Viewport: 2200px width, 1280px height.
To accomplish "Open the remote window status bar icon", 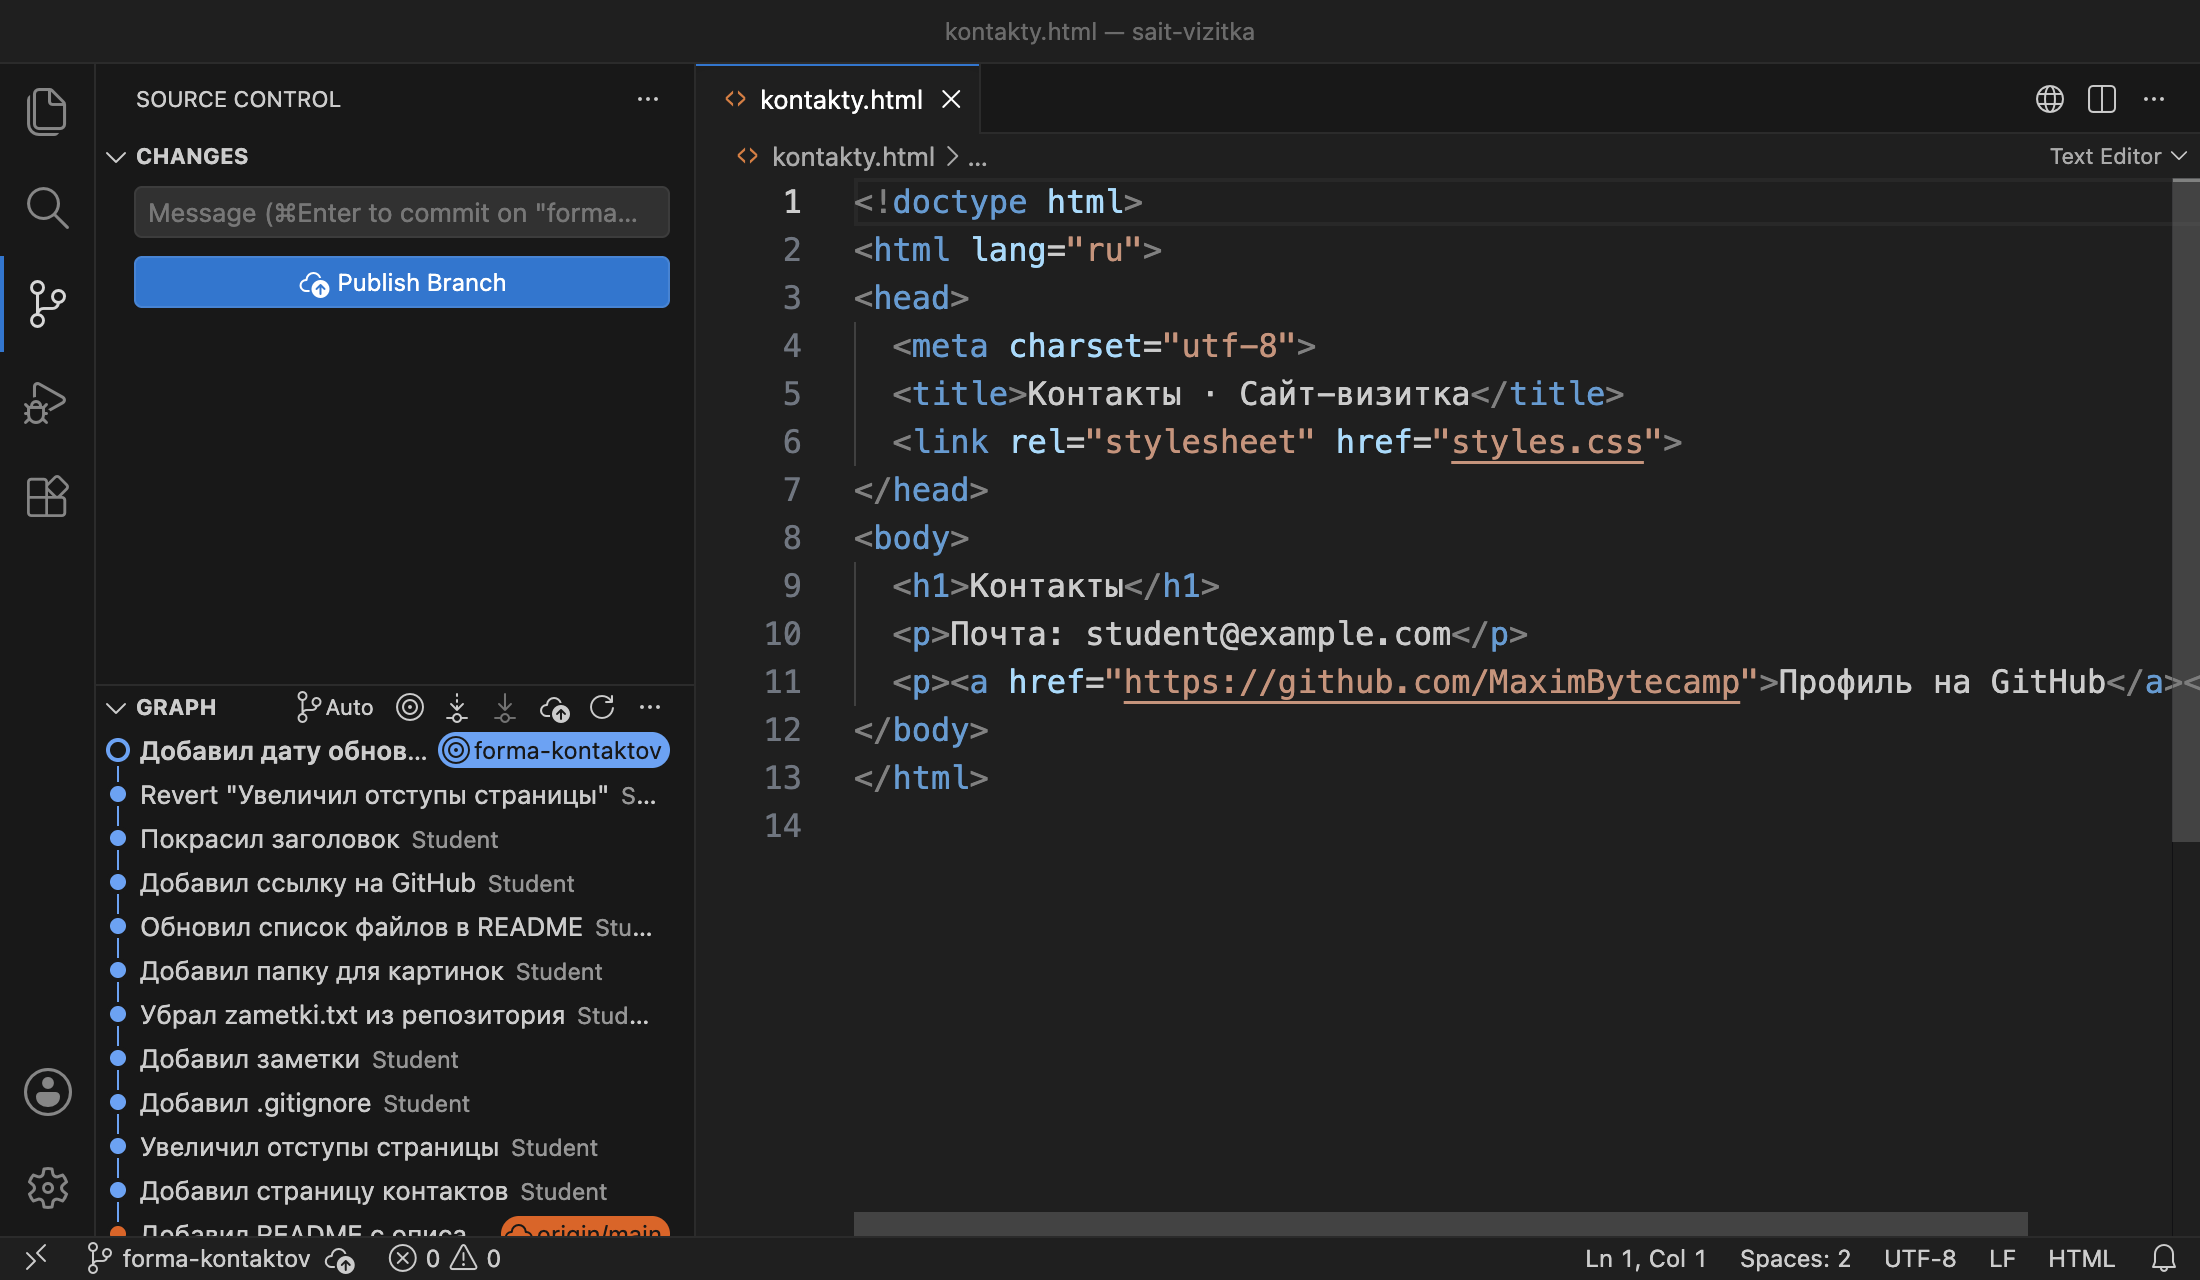I will pyautogui.click(x=36, y=1258).
